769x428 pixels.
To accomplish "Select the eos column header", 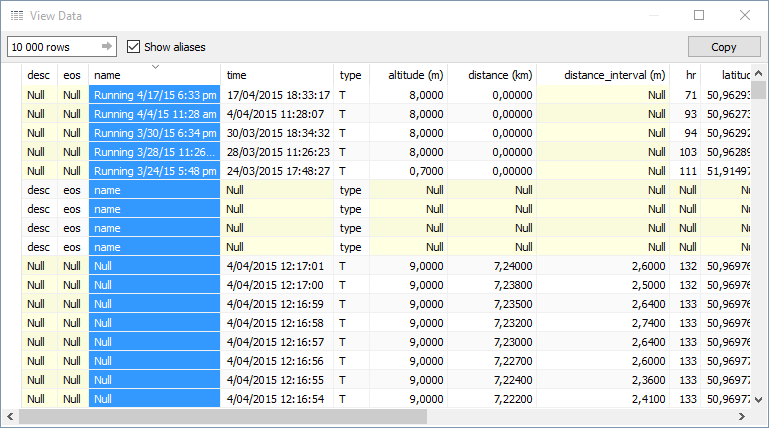I will pos(72,75).
